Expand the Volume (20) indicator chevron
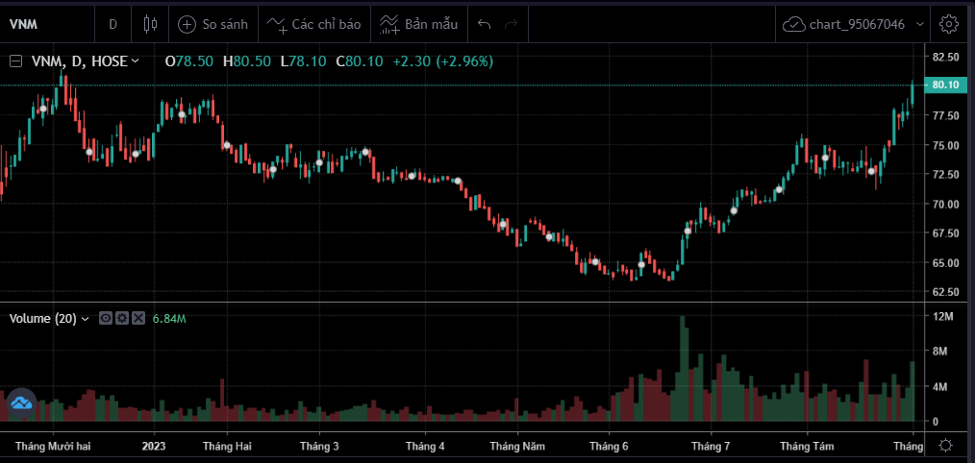 click(85, 319)
